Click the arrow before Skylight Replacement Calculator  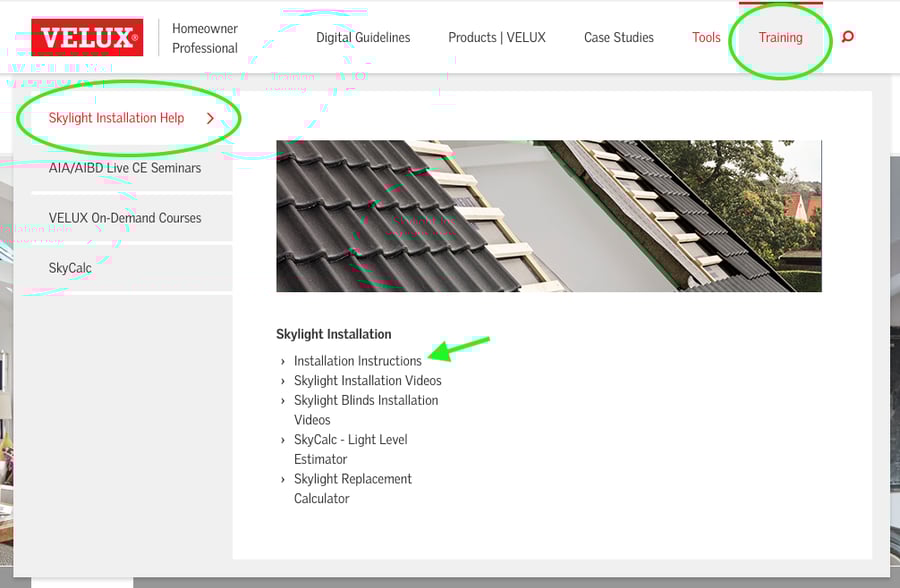(283, 478)
